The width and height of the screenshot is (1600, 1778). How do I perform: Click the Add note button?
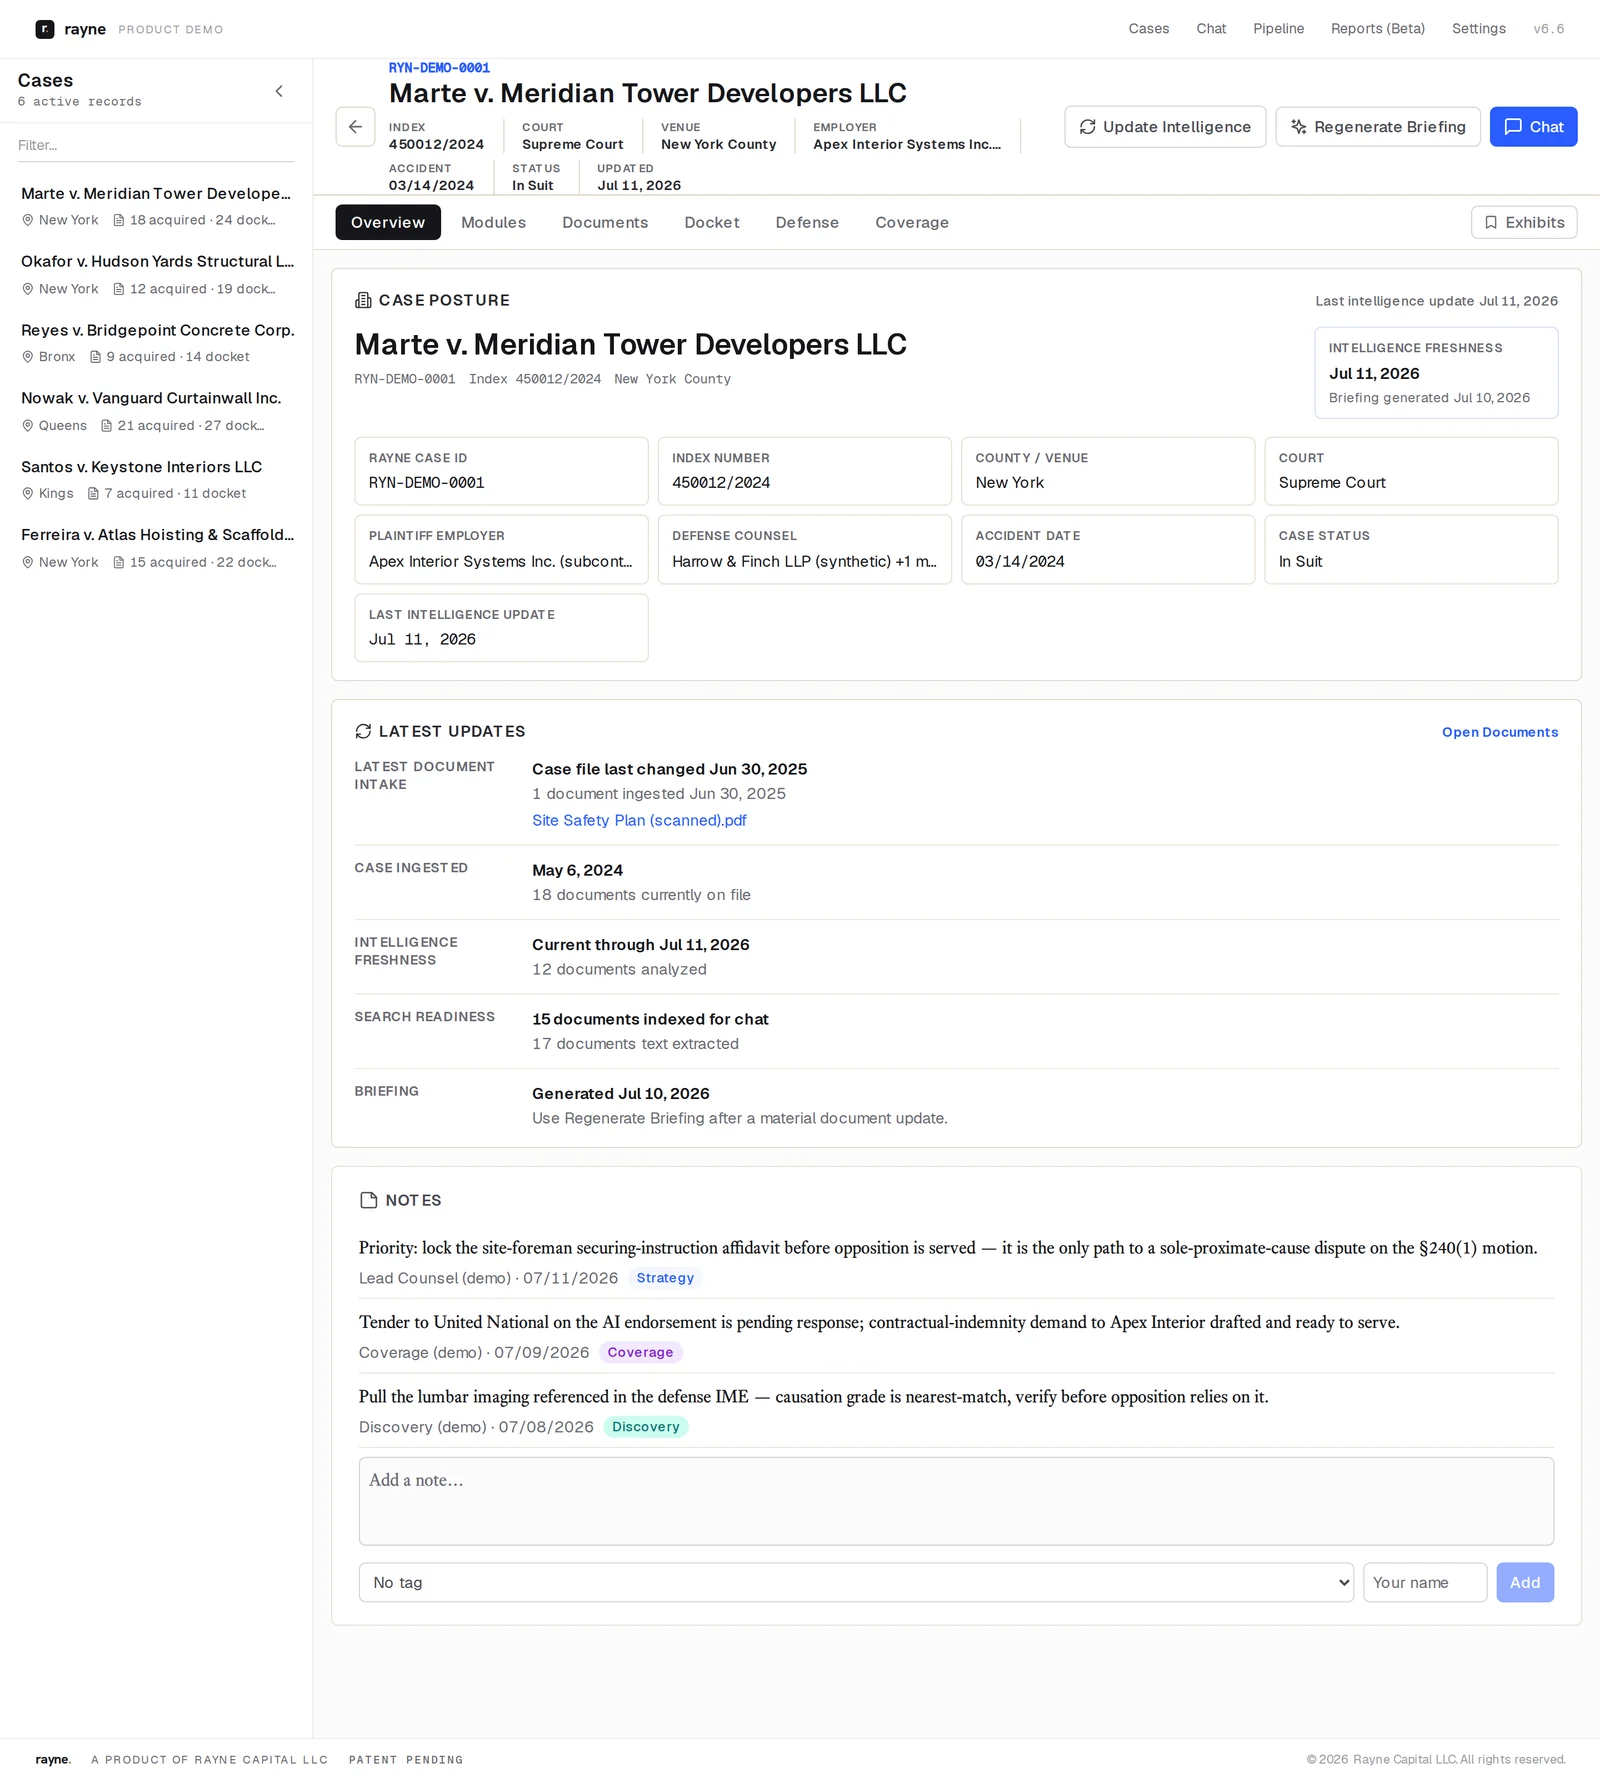pos(1525,1582)
